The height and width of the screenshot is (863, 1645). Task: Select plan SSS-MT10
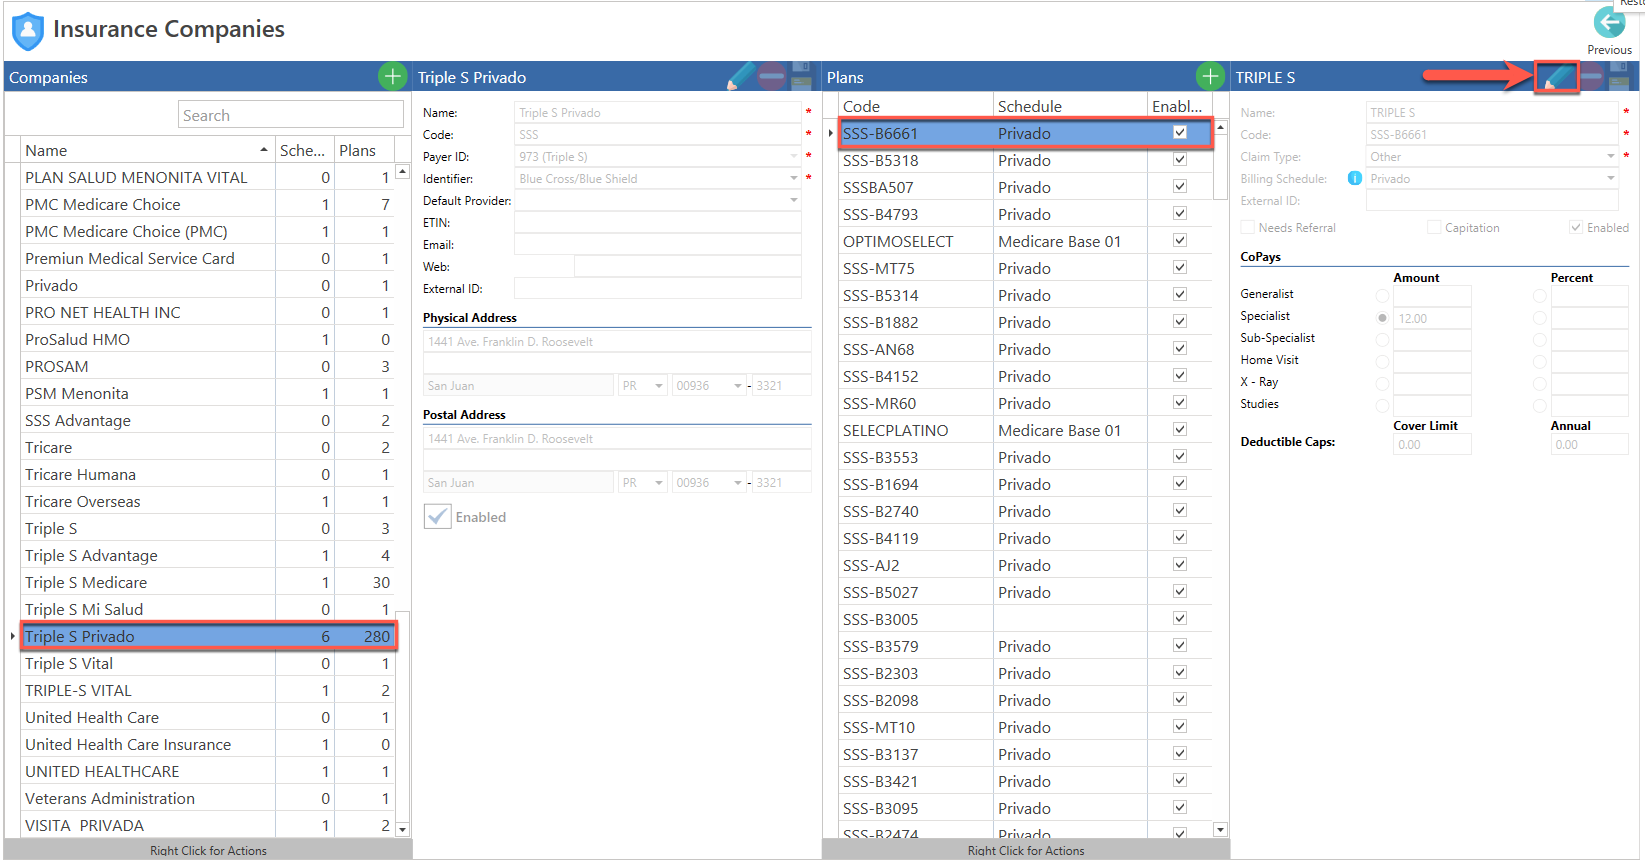pyautogui.click(x=1025, y=727)
